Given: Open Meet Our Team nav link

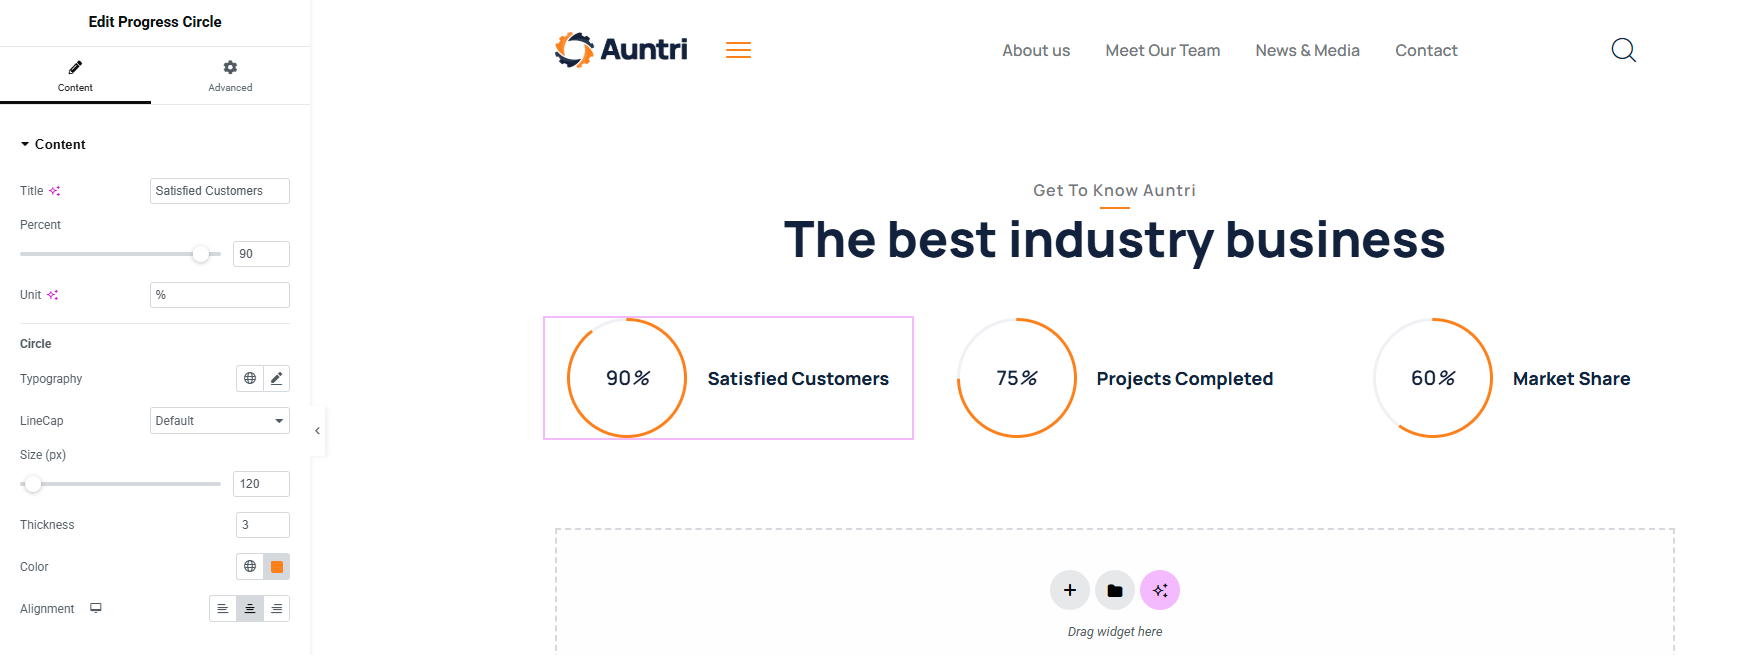Looking at the screenshot, I should [x=1163, y=50].
